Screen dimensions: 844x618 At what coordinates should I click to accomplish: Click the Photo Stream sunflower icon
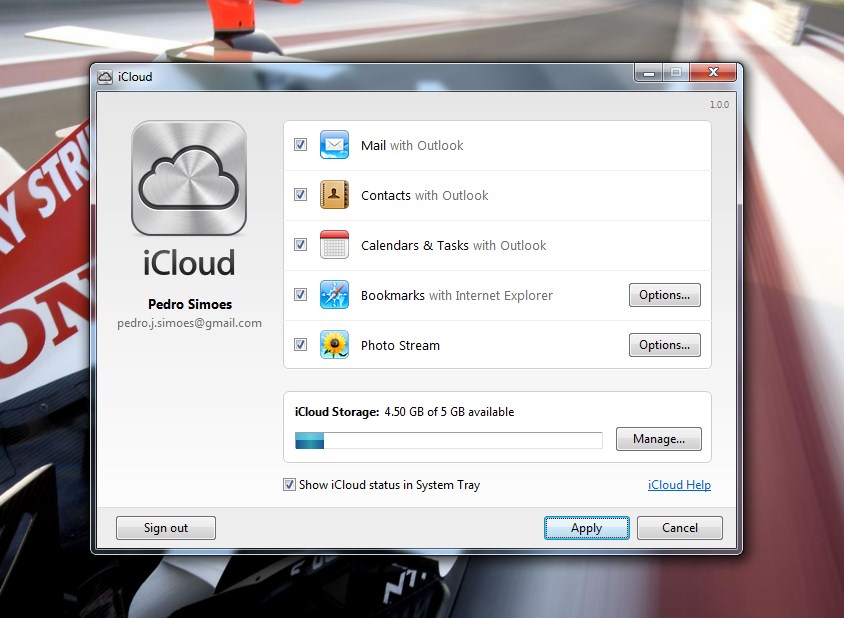click(x=334, y=345)
